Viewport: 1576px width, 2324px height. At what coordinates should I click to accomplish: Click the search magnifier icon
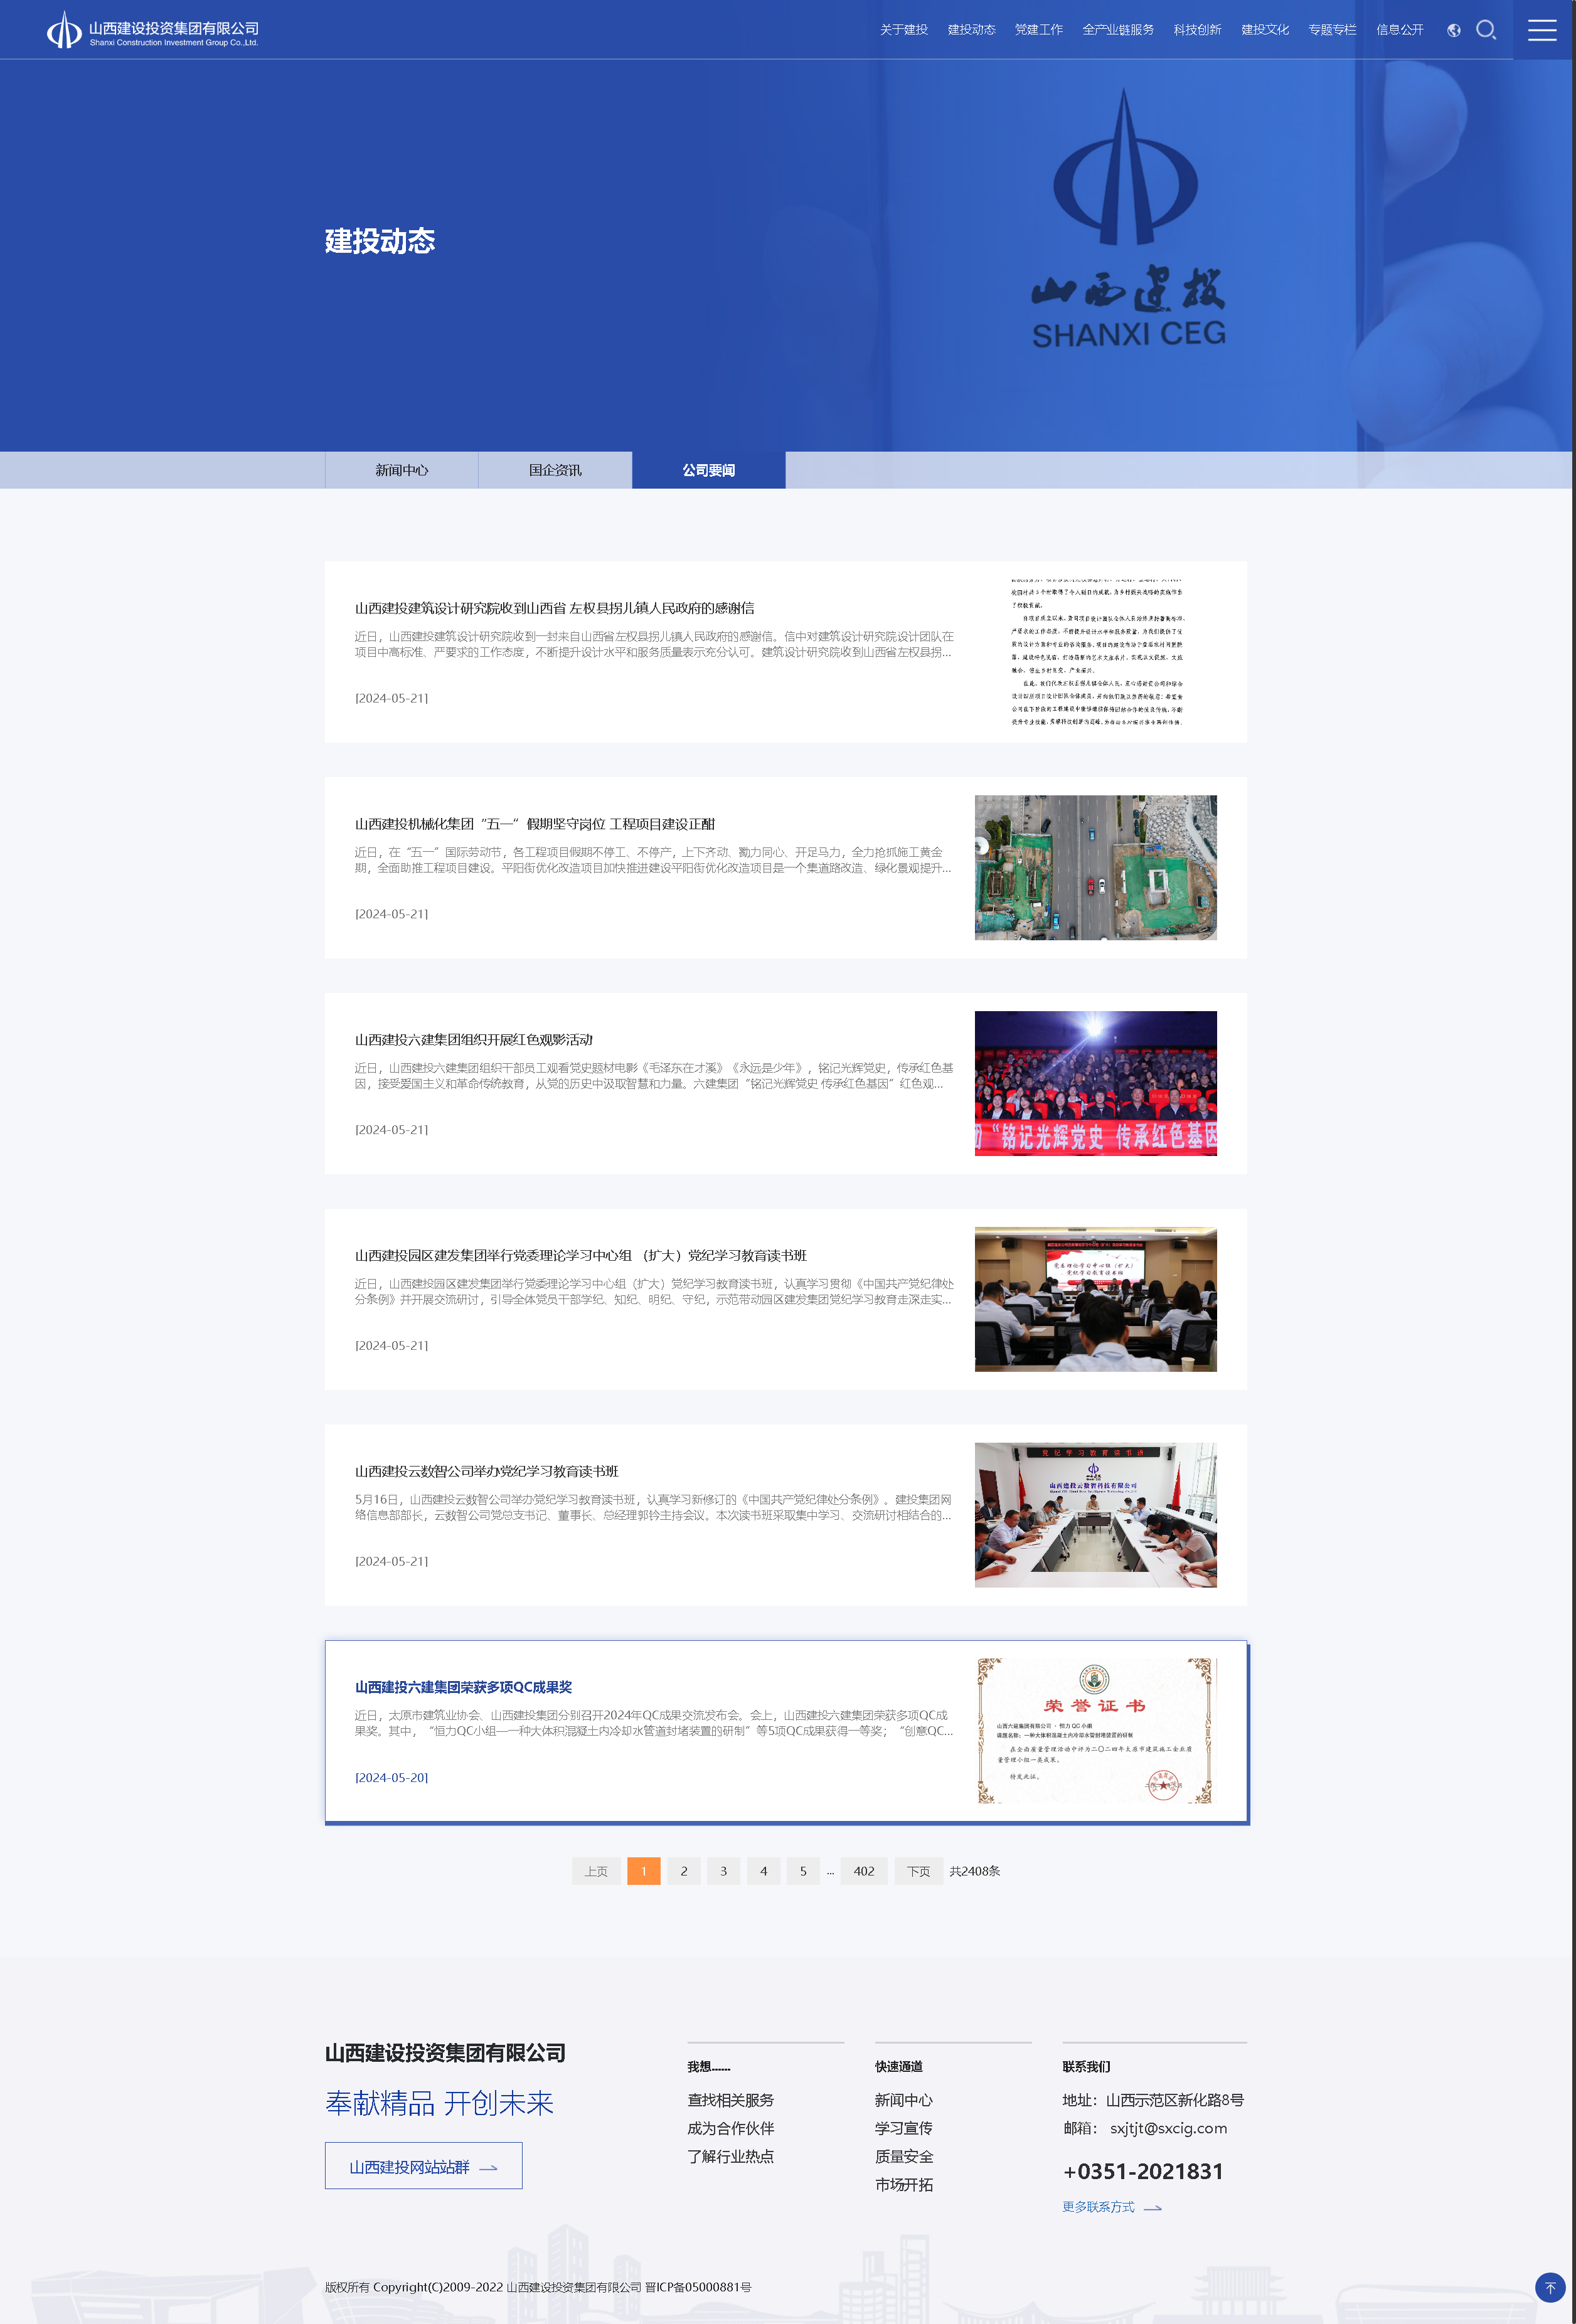click(x=1486, y=30)
